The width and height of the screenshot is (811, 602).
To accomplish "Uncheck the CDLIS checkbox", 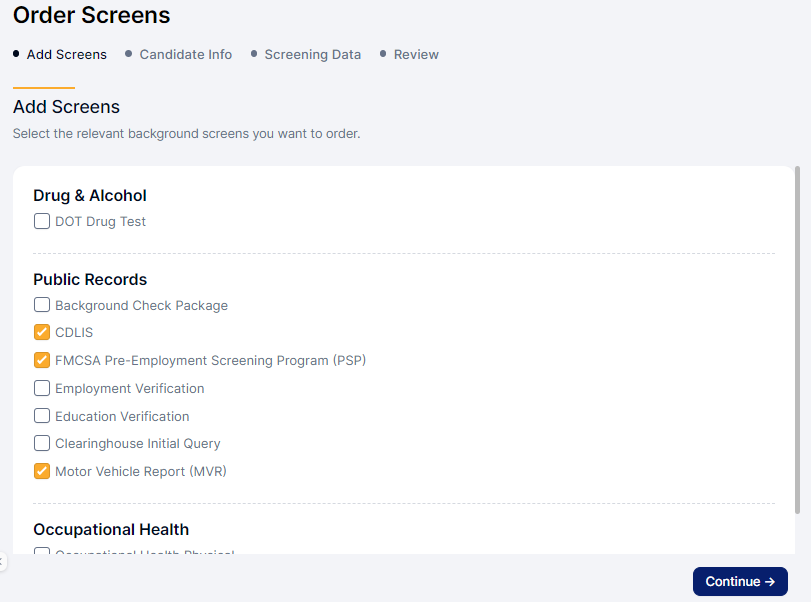I will (42, 333).
